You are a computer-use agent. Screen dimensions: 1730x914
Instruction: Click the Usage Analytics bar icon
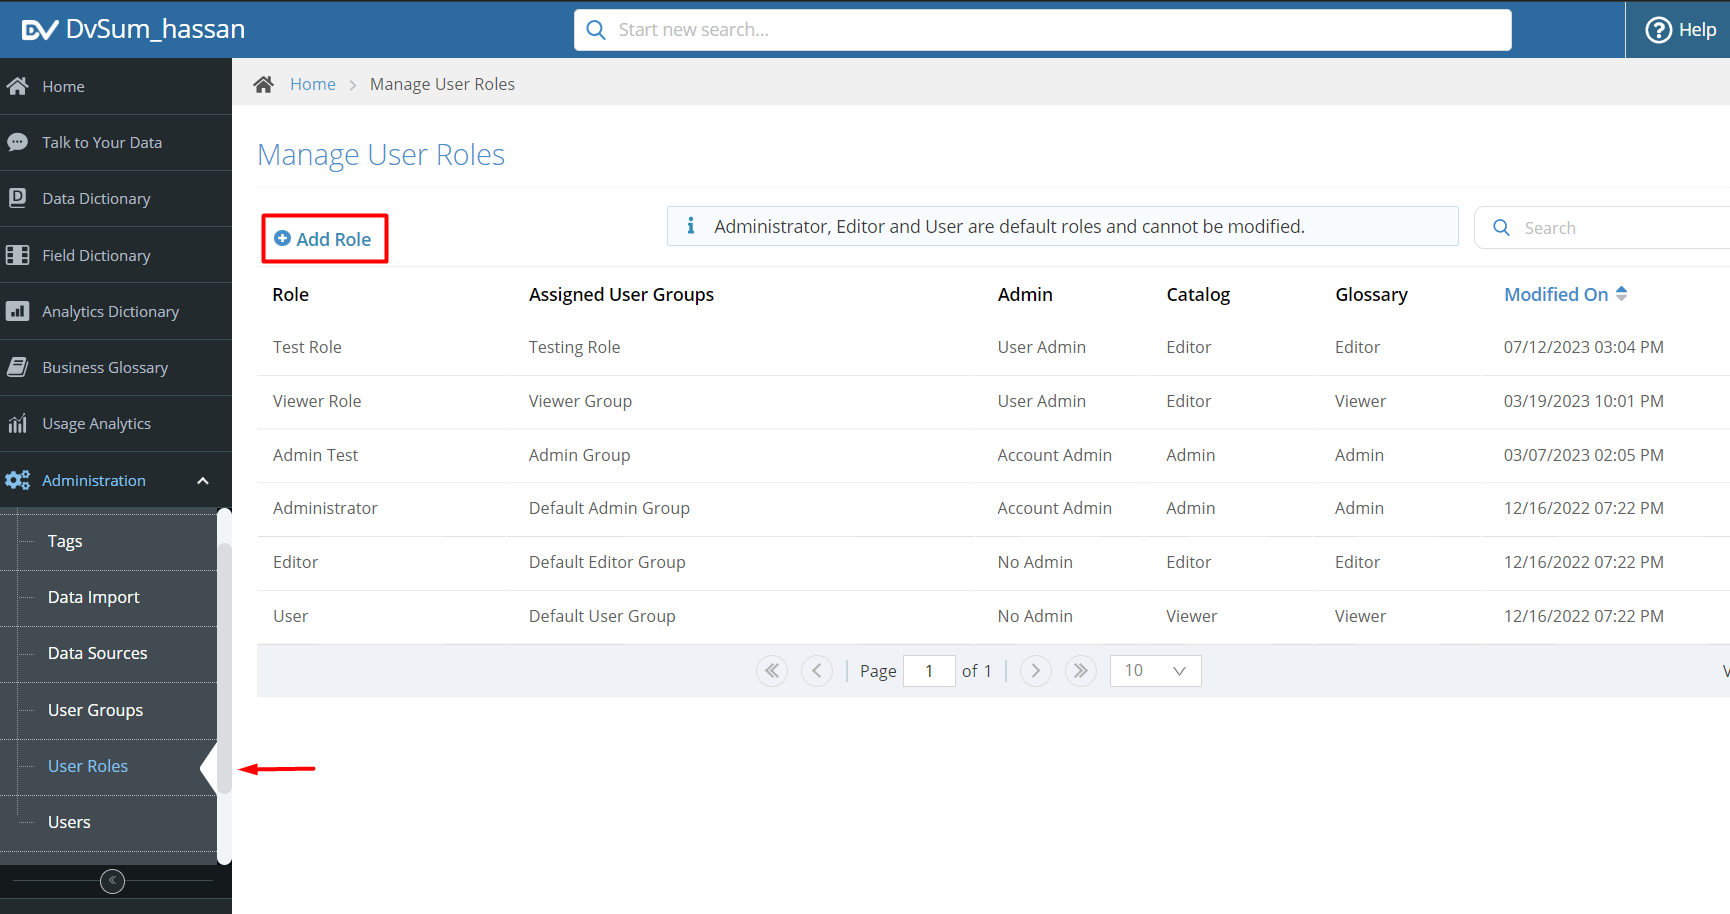point(17,423)
